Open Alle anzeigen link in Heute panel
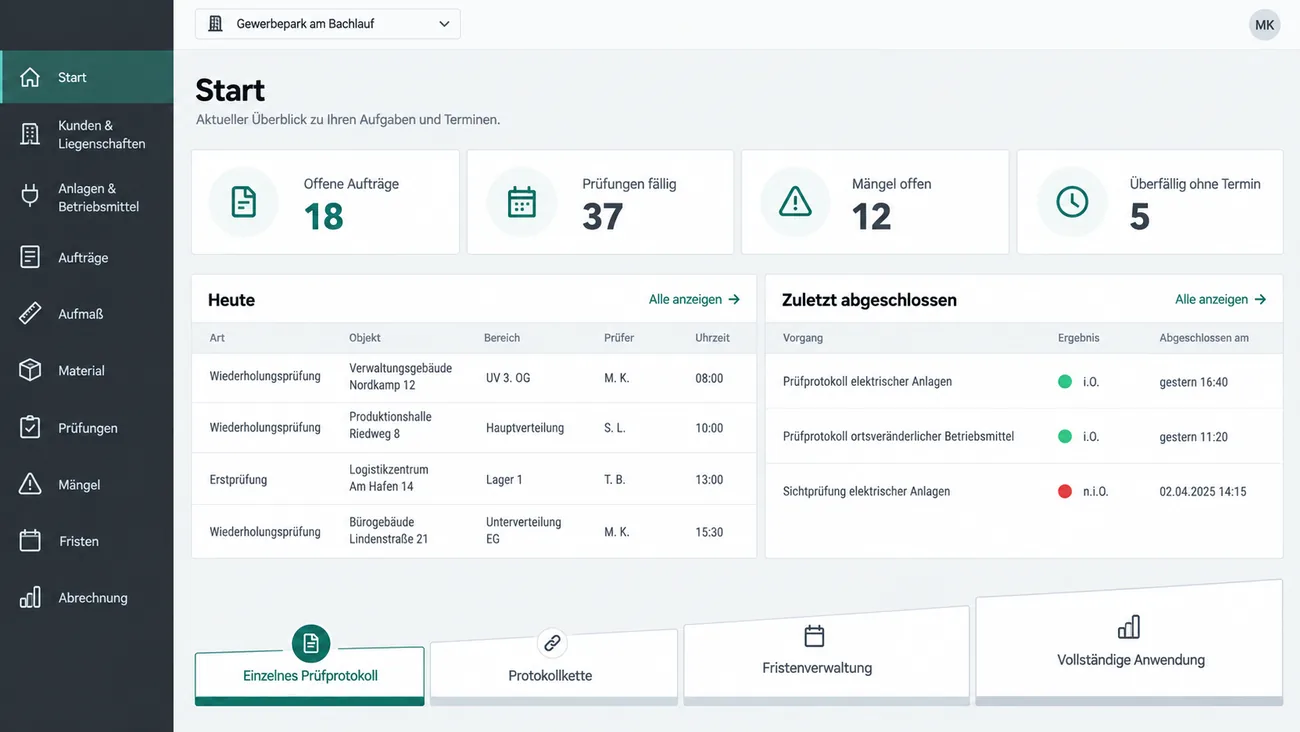 [694, 299]
